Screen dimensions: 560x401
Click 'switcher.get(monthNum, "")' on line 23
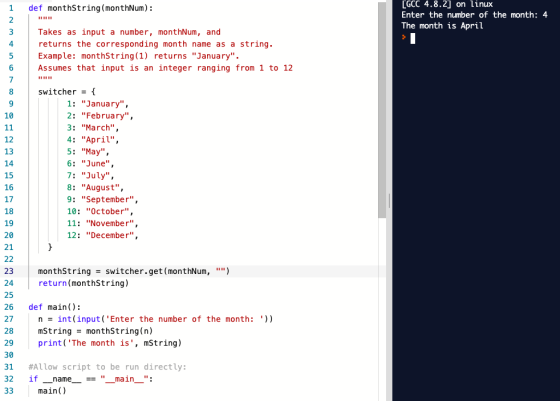click(168, 271)
